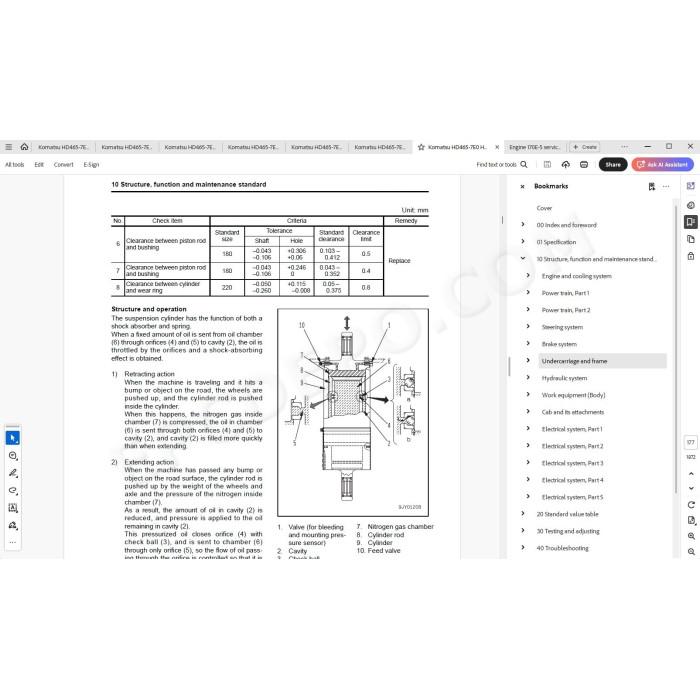This screenshot has width=700, height=700.
Task: Toggle the Bookmarks panel icon in right rail
Action: (x=691, y=222)
